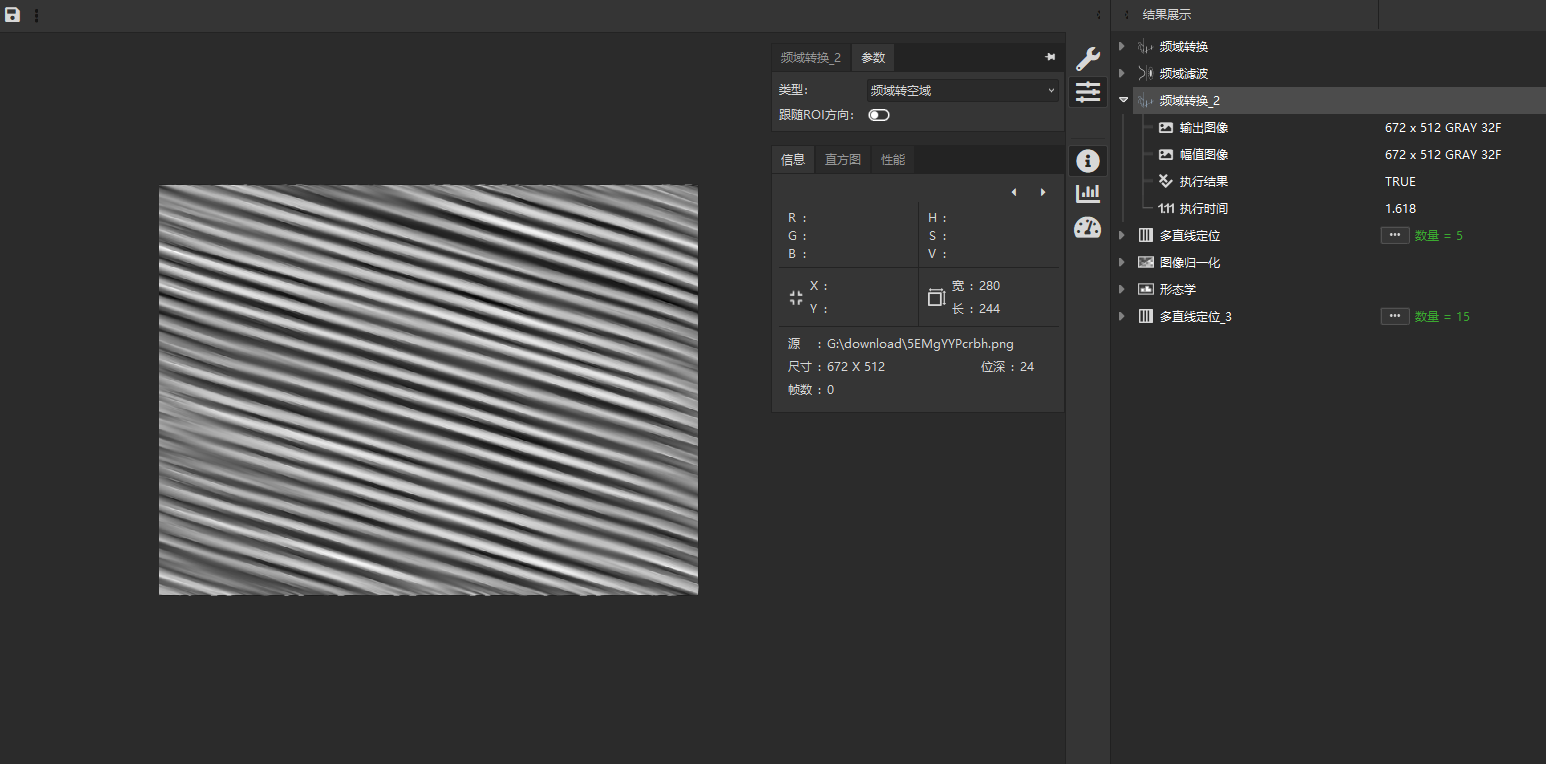Pin the parameters panel
1546x764 pixels.
[1050, 58]
